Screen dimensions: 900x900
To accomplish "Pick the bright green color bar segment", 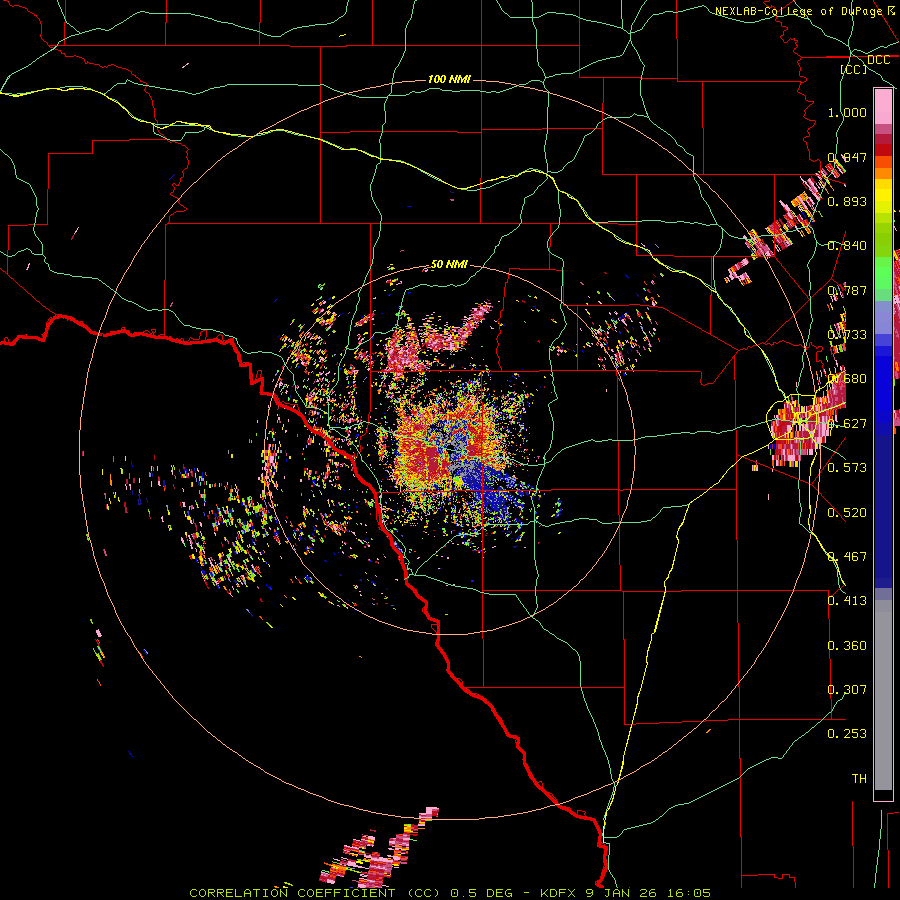I will click(883, 273).
